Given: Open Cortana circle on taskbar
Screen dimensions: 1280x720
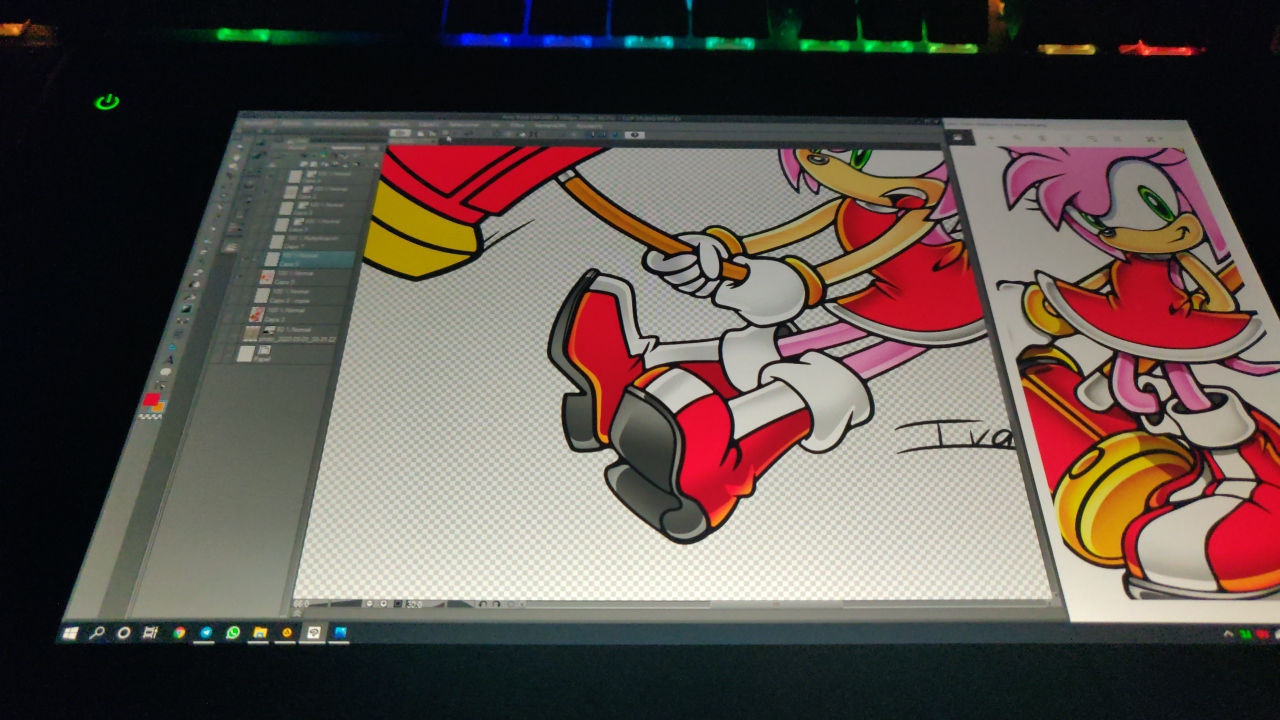Looking at the screenshot, I should pyautogui.click(x=124, y=633).
